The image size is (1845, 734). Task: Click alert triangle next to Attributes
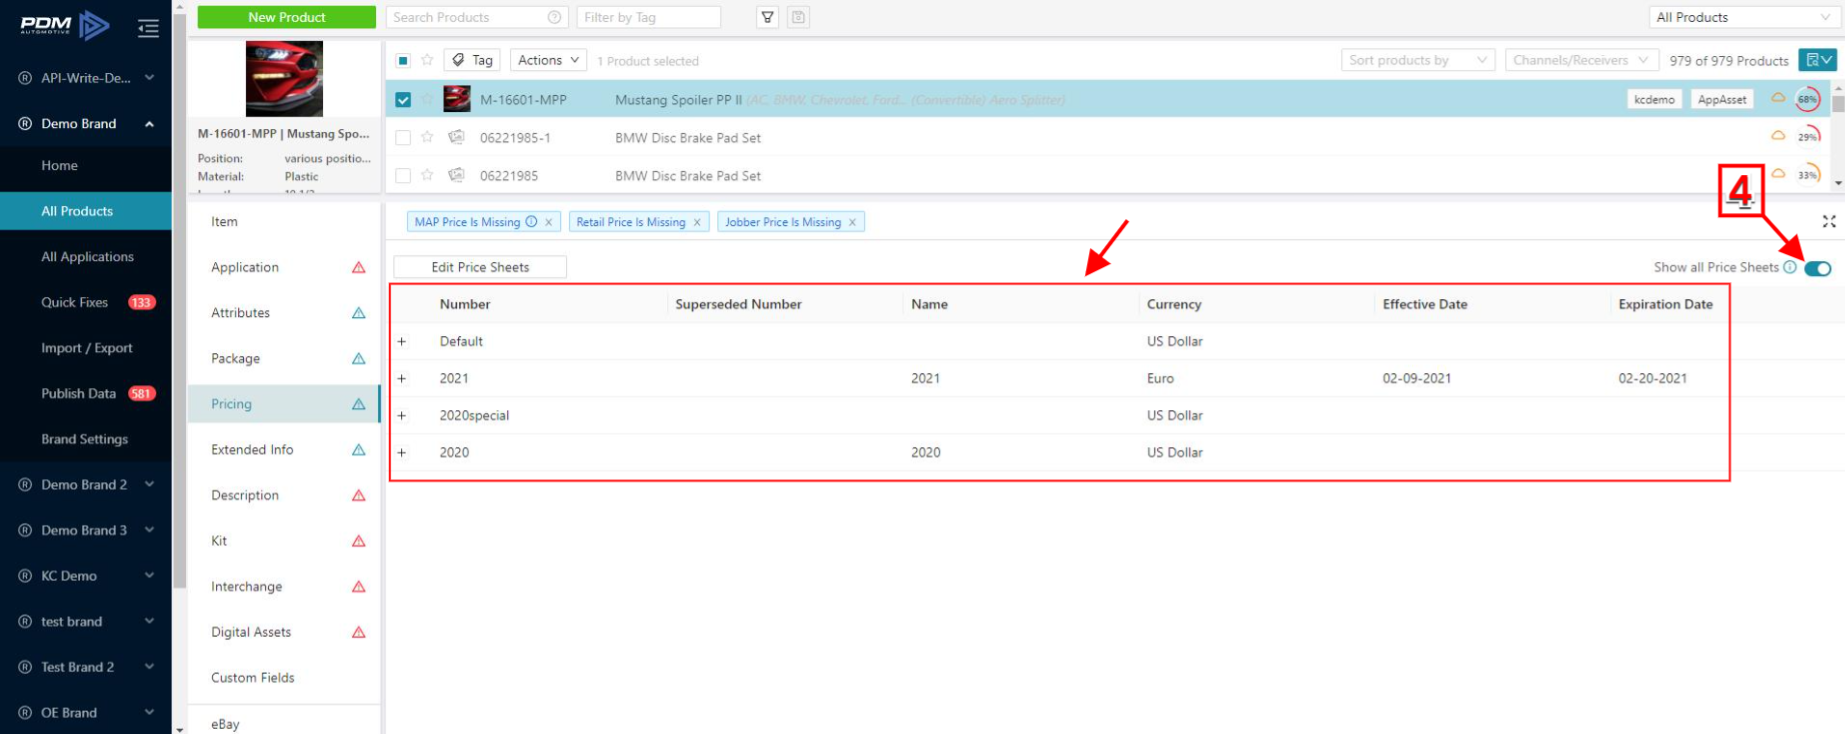tap(359, 313)
